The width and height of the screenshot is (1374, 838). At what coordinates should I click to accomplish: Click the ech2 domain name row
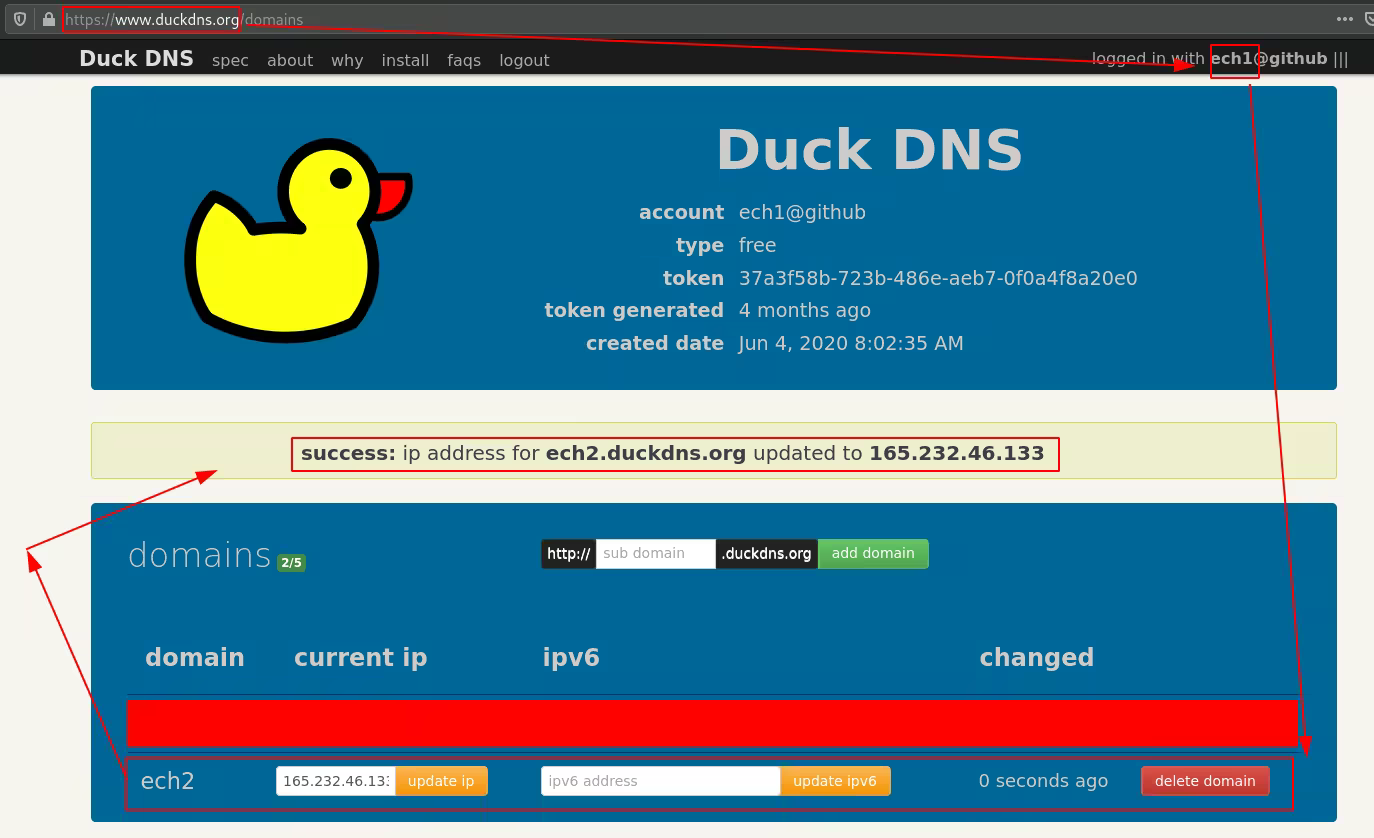tap(168, 781)
